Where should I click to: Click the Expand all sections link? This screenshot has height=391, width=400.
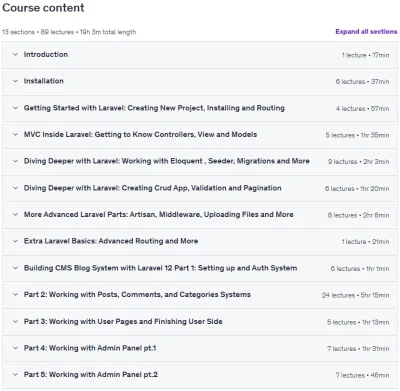tap(366, 32)
